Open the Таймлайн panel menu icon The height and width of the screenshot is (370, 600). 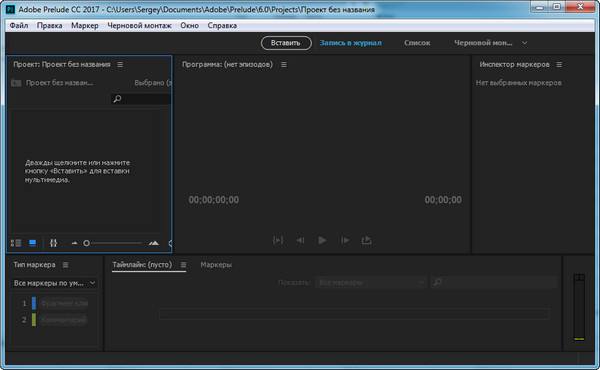[183, 265]
